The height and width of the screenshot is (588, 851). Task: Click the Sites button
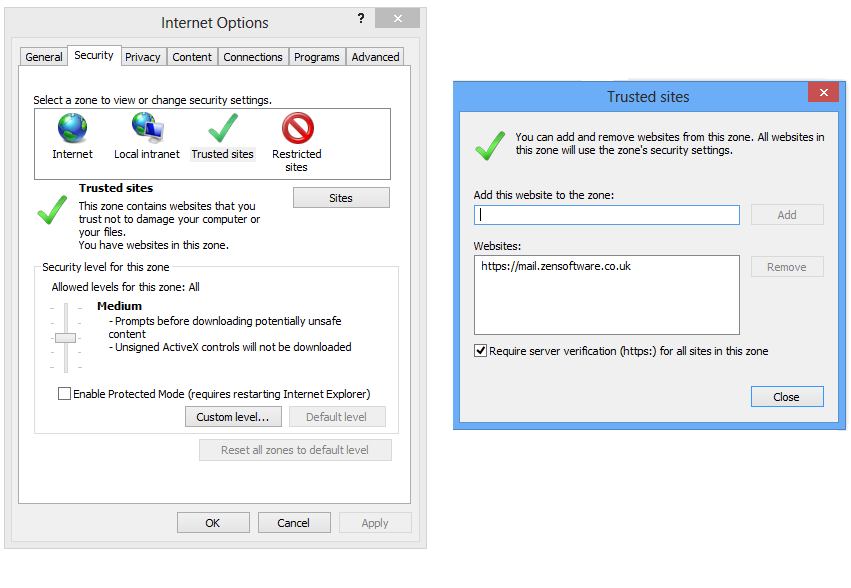(x=341, y=198)
